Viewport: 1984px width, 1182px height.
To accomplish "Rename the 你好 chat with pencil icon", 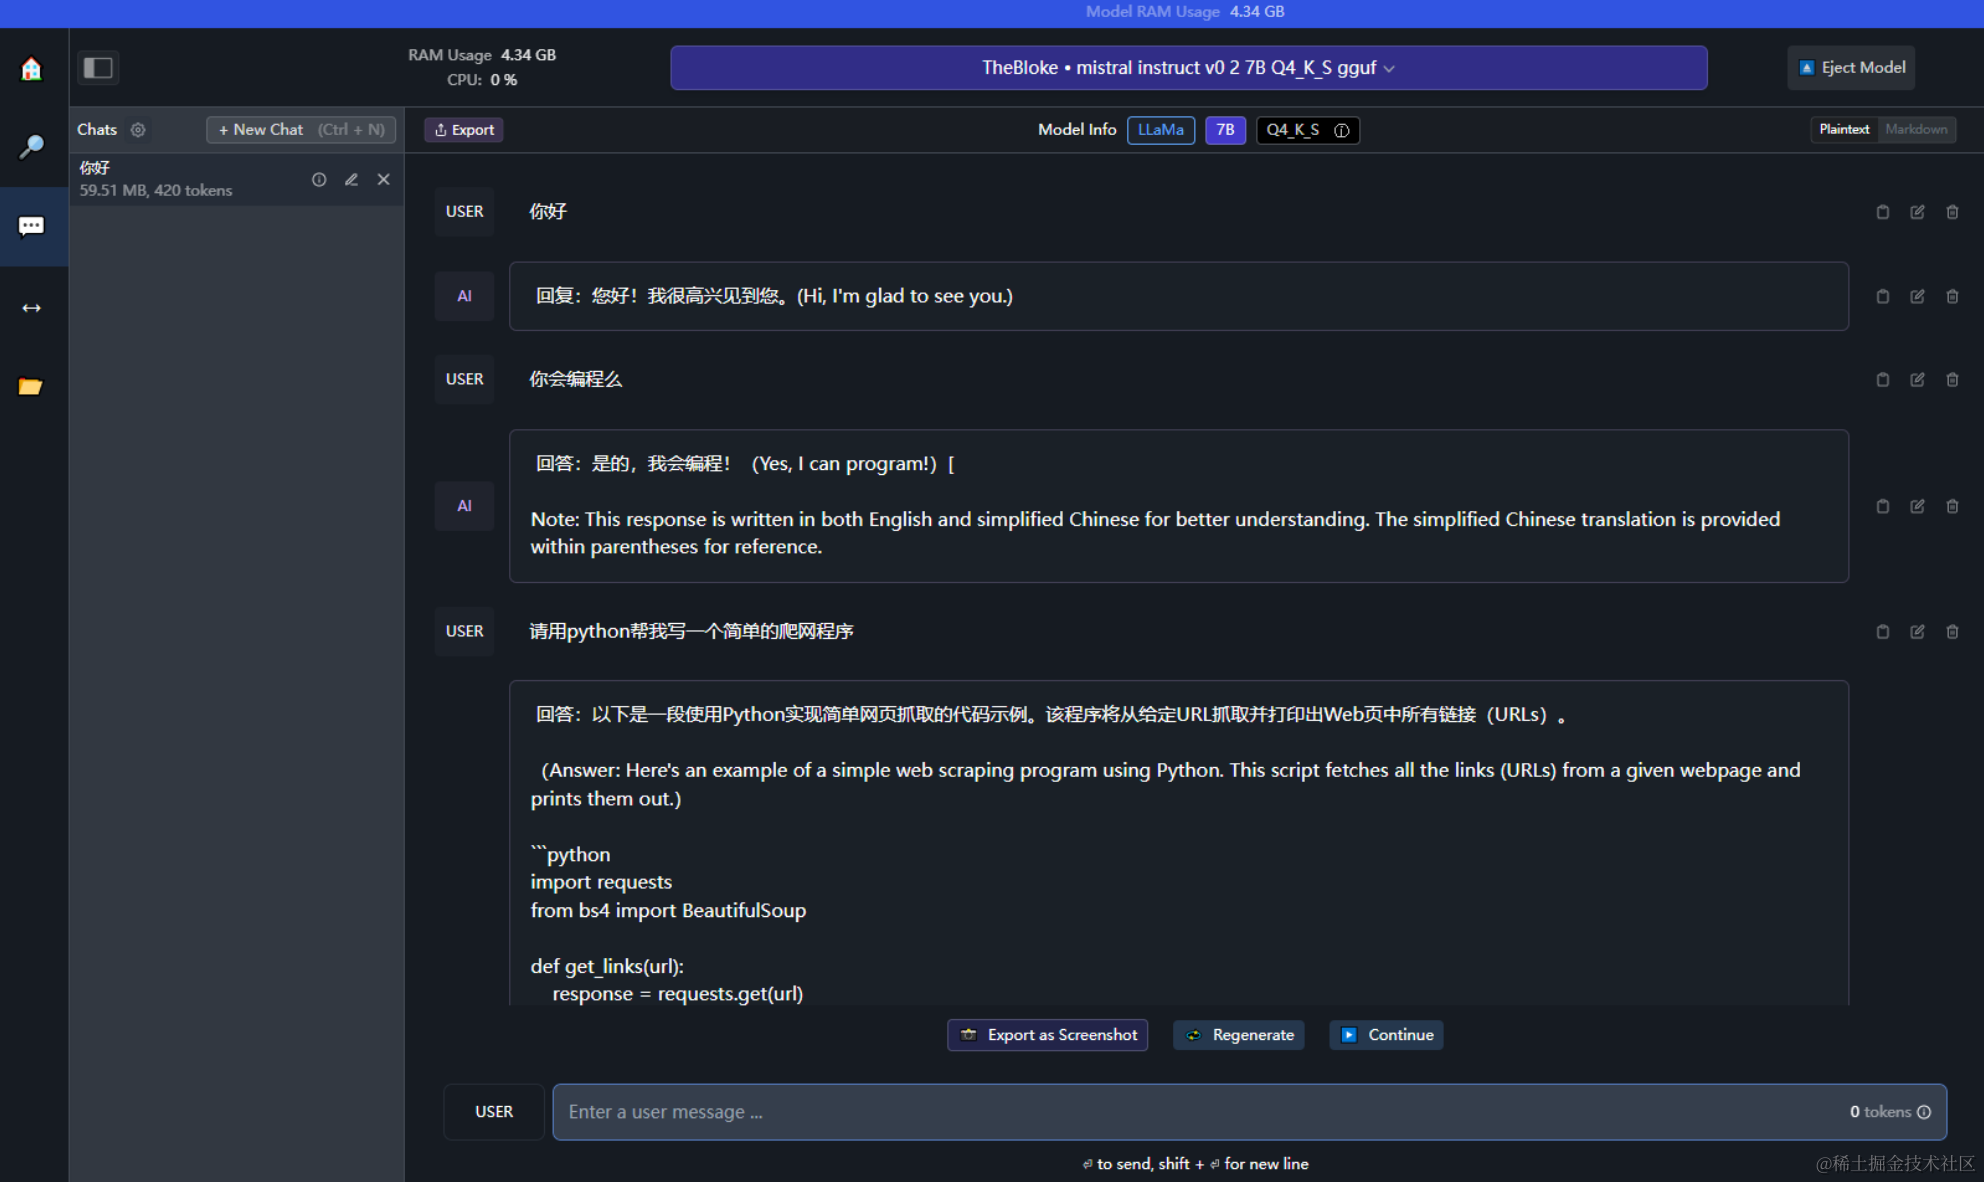I will pos(351,180).
